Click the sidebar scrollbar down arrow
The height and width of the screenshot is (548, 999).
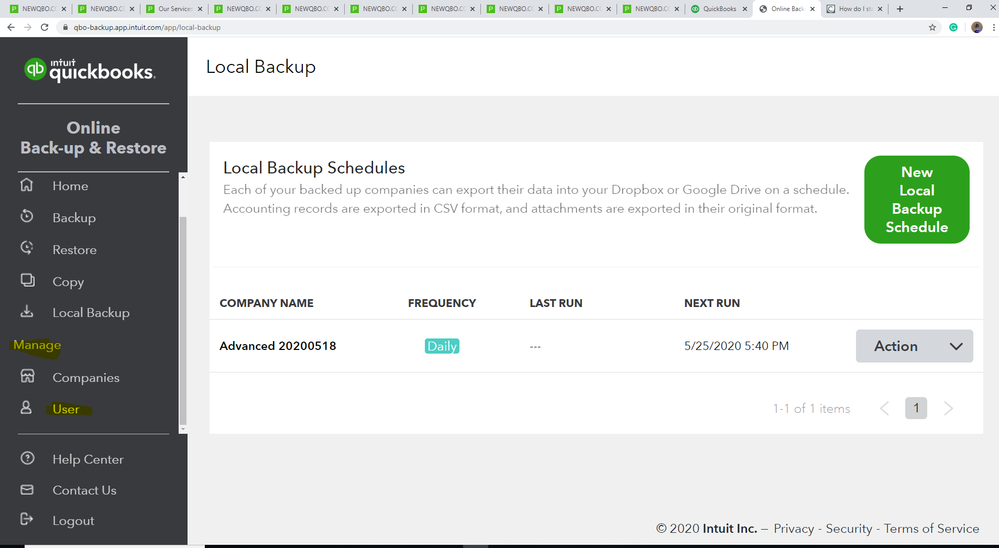(183, 429)
